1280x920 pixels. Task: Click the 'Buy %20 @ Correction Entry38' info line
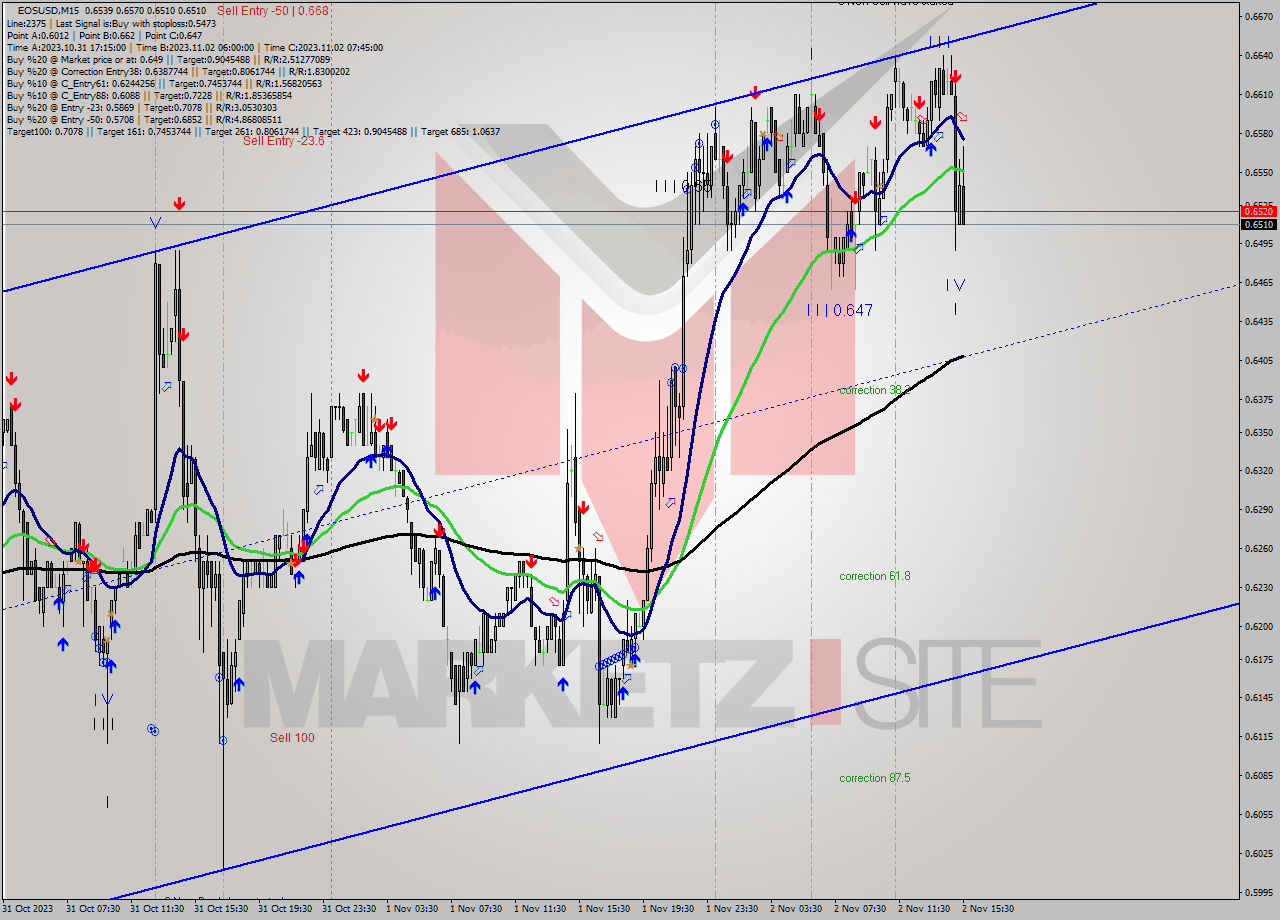click(178, 71)
